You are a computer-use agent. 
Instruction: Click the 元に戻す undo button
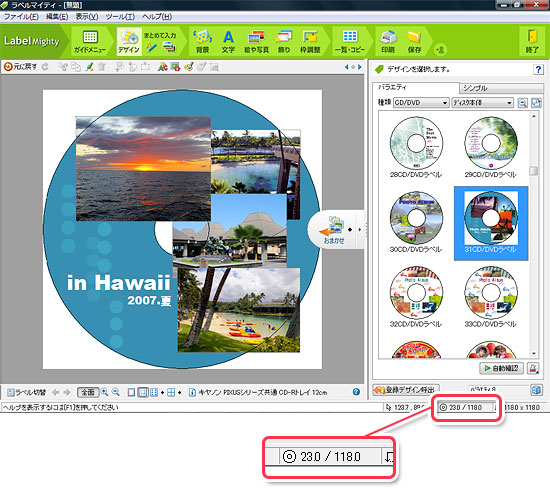click(x=20, y=67)
